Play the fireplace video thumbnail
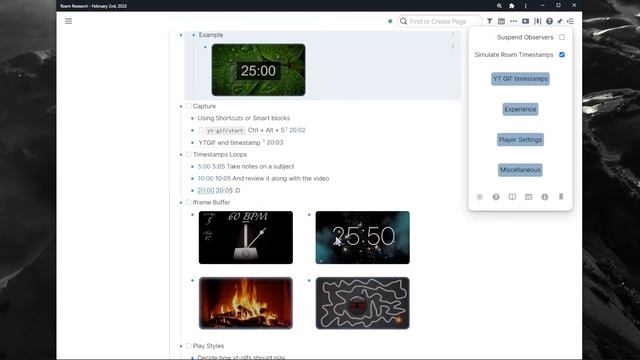Viewport: 640px width, 360px height. point(246,303)
